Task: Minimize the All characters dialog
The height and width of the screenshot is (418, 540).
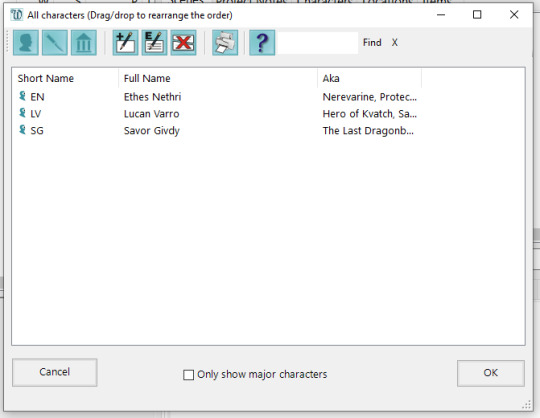Action: (441, 15)
